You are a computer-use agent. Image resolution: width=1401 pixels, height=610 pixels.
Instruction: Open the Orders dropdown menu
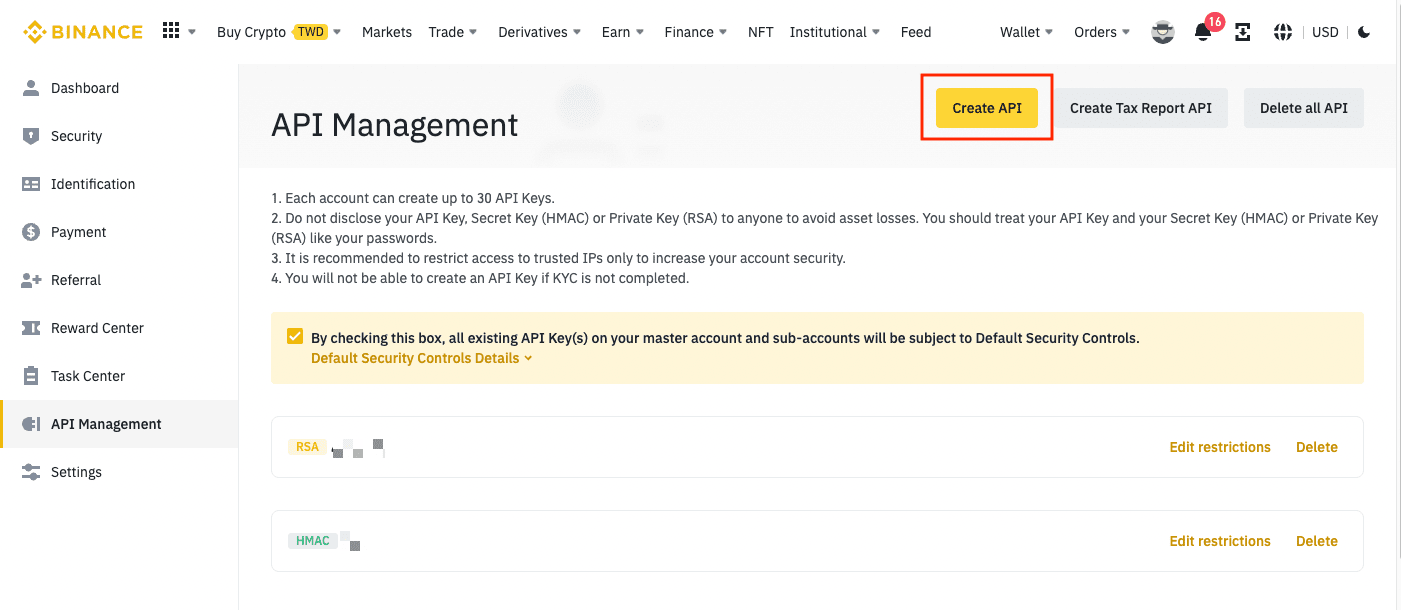tap(1102, 32)
